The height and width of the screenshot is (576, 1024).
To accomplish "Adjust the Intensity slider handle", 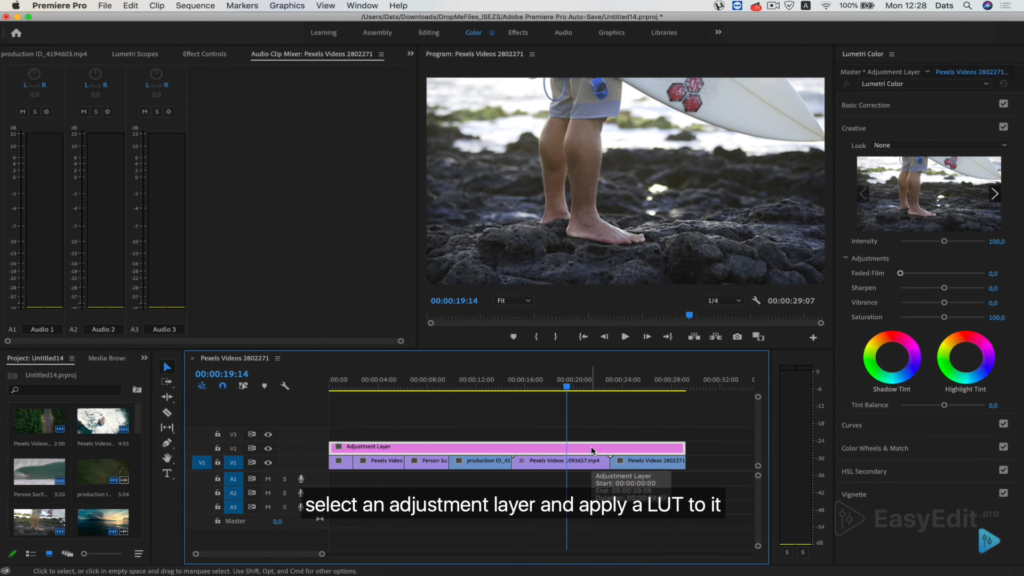I will [x=944, y=241].
